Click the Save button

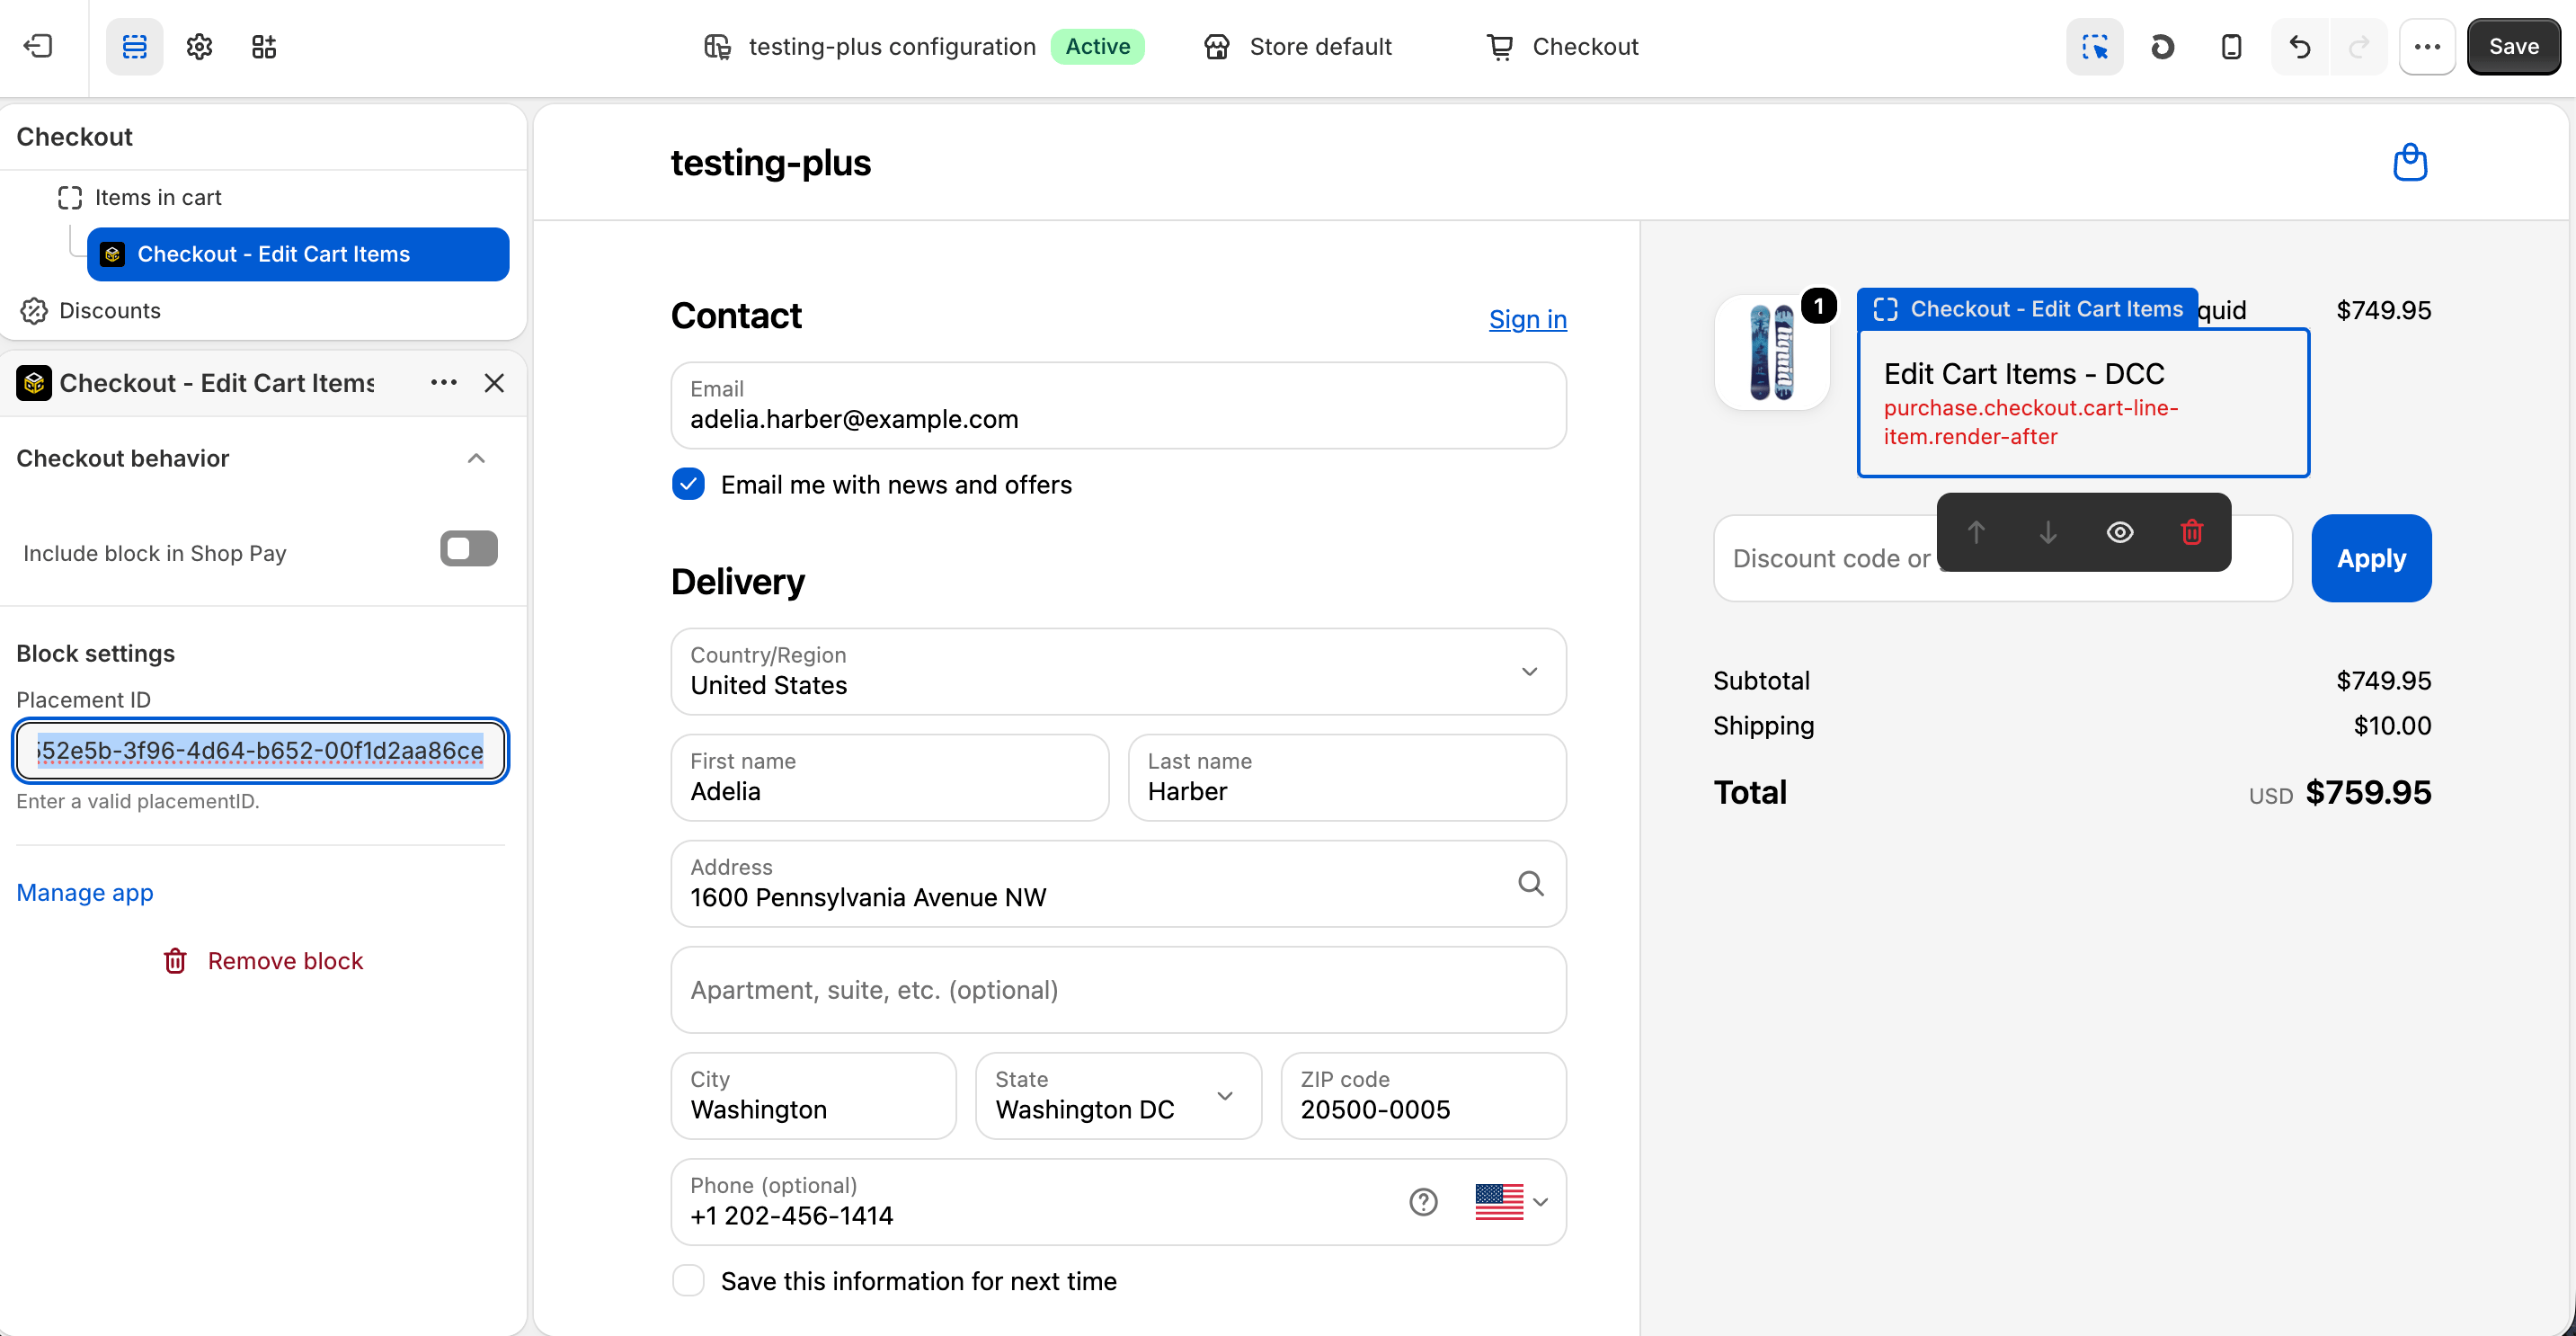(2513, 47)
